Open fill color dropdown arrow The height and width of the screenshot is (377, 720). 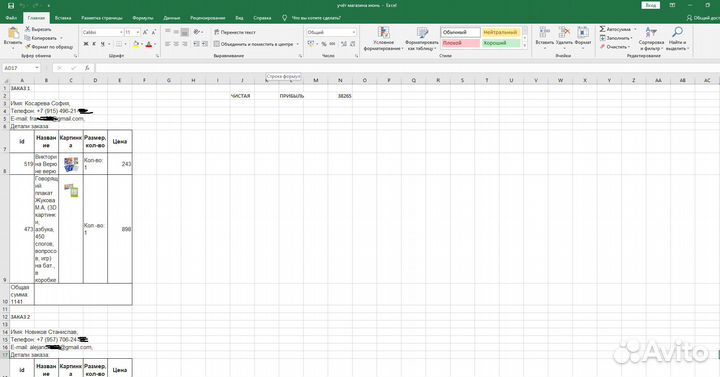coord(141,44)
